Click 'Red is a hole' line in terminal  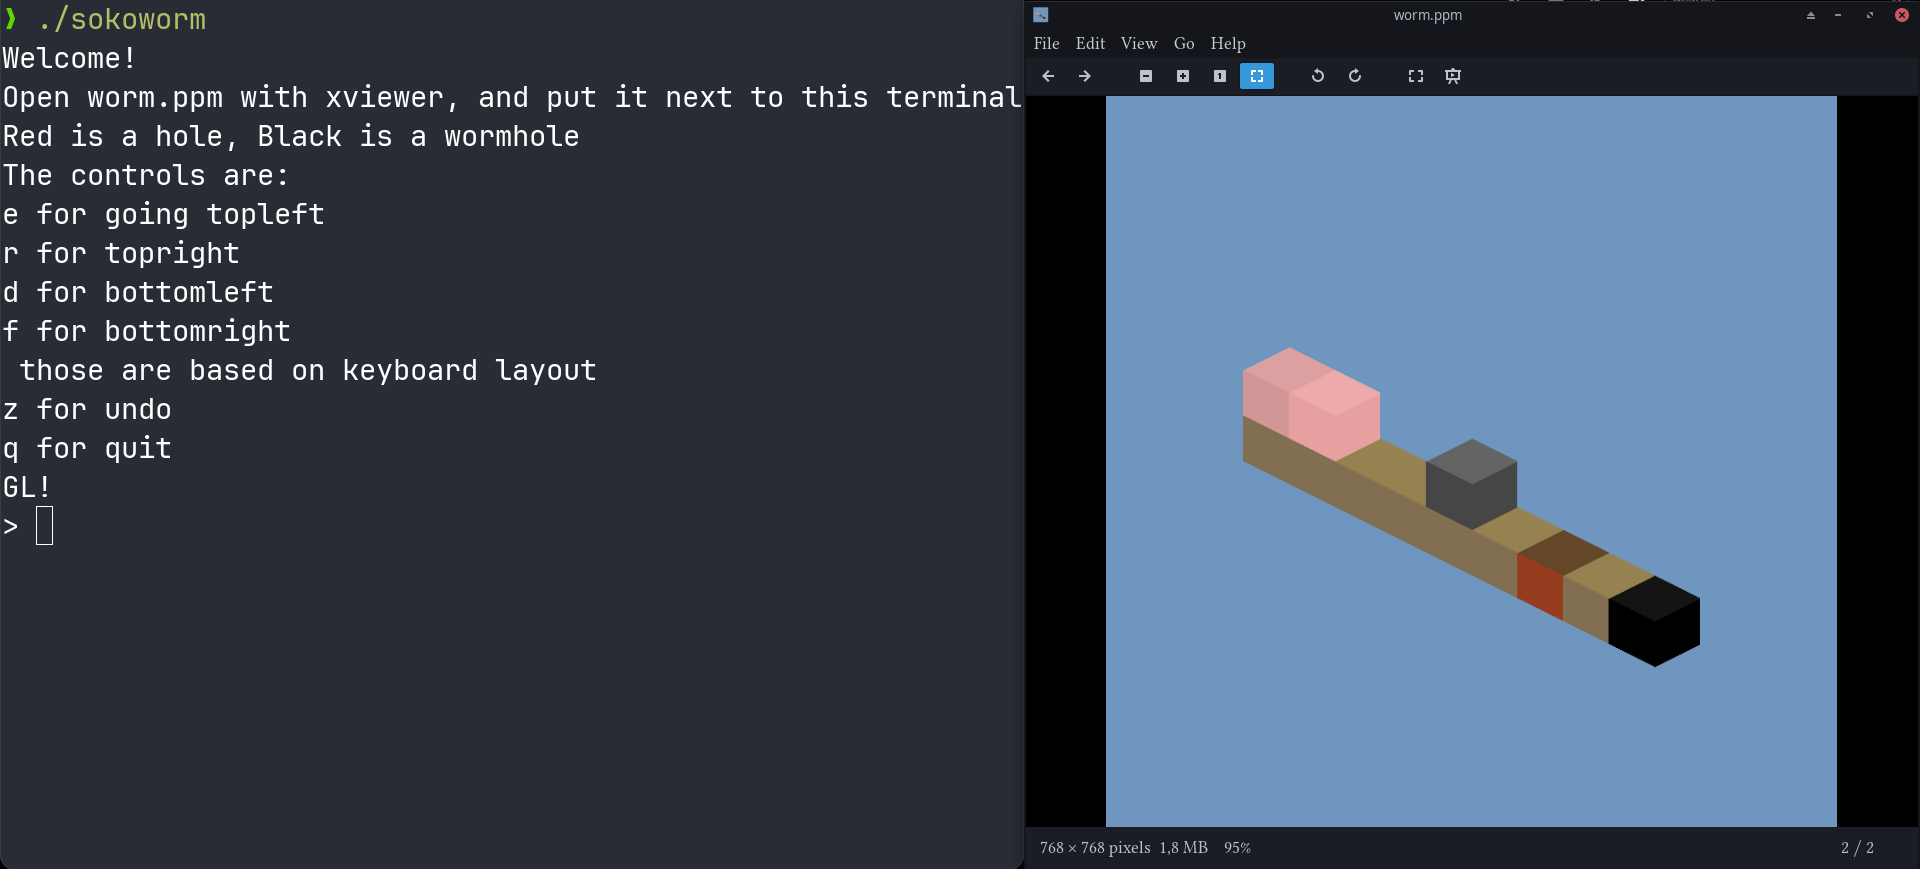point(291,136)
